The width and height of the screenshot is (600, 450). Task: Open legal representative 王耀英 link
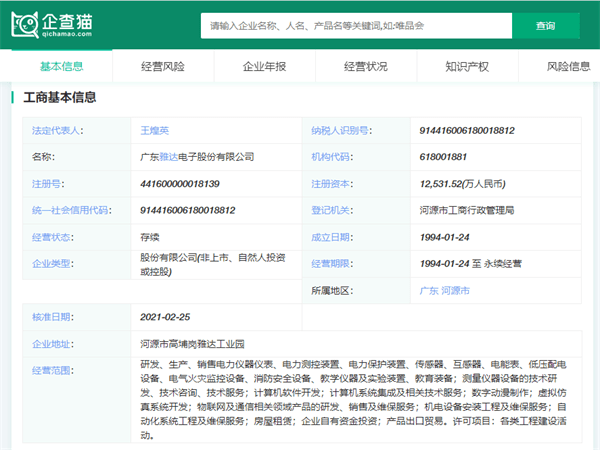156,130
